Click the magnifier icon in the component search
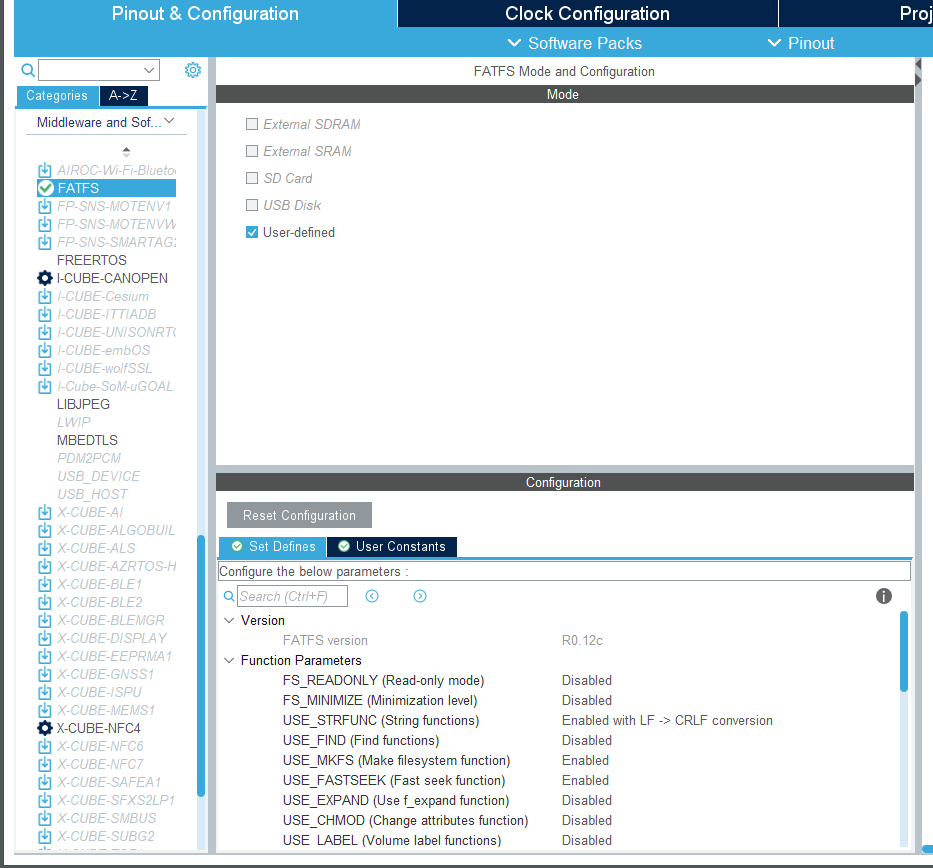933x868 pixels. 26,70
